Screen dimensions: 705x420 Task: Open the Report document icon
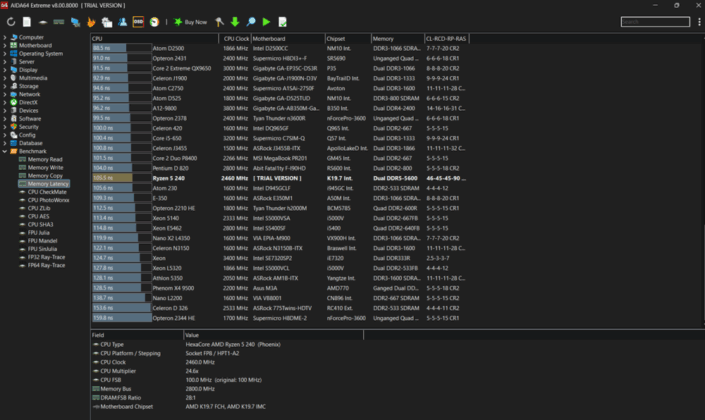pyautogui.click(x=27, y=22)
